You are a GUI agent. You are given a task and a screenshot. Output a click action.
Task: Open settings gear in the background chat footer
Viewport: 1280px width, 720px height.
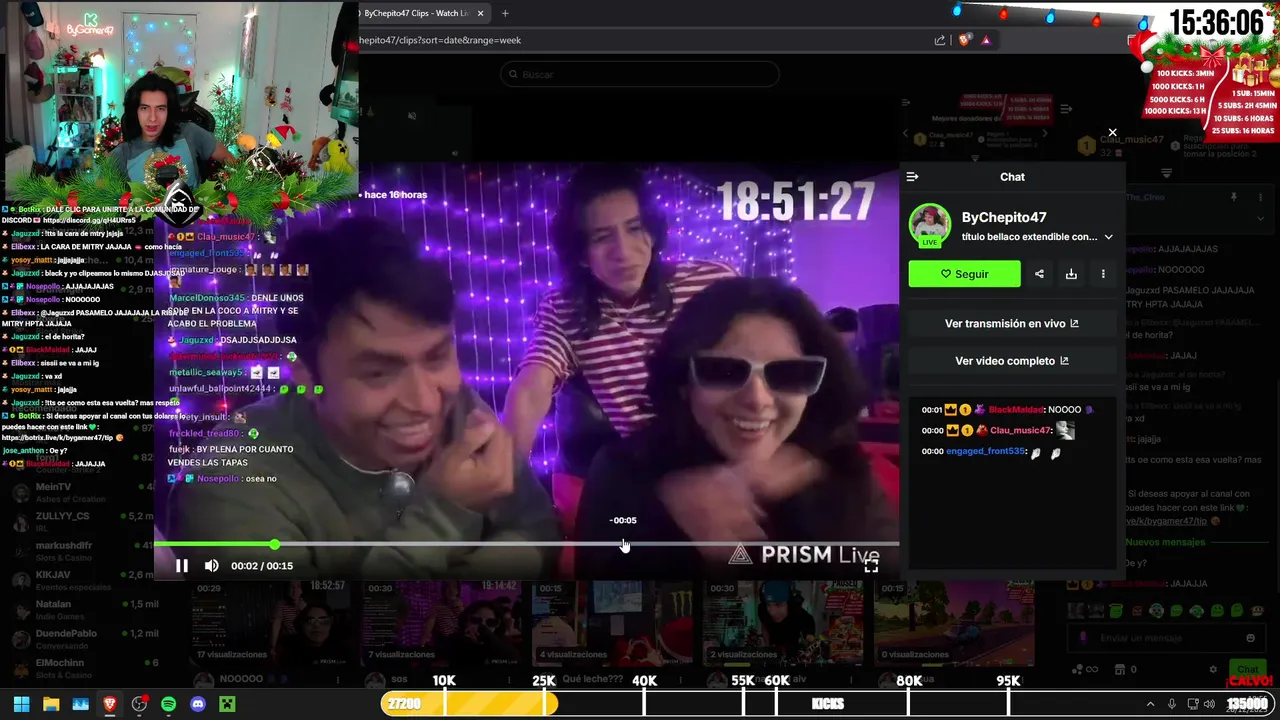(x=1214, y=670)
